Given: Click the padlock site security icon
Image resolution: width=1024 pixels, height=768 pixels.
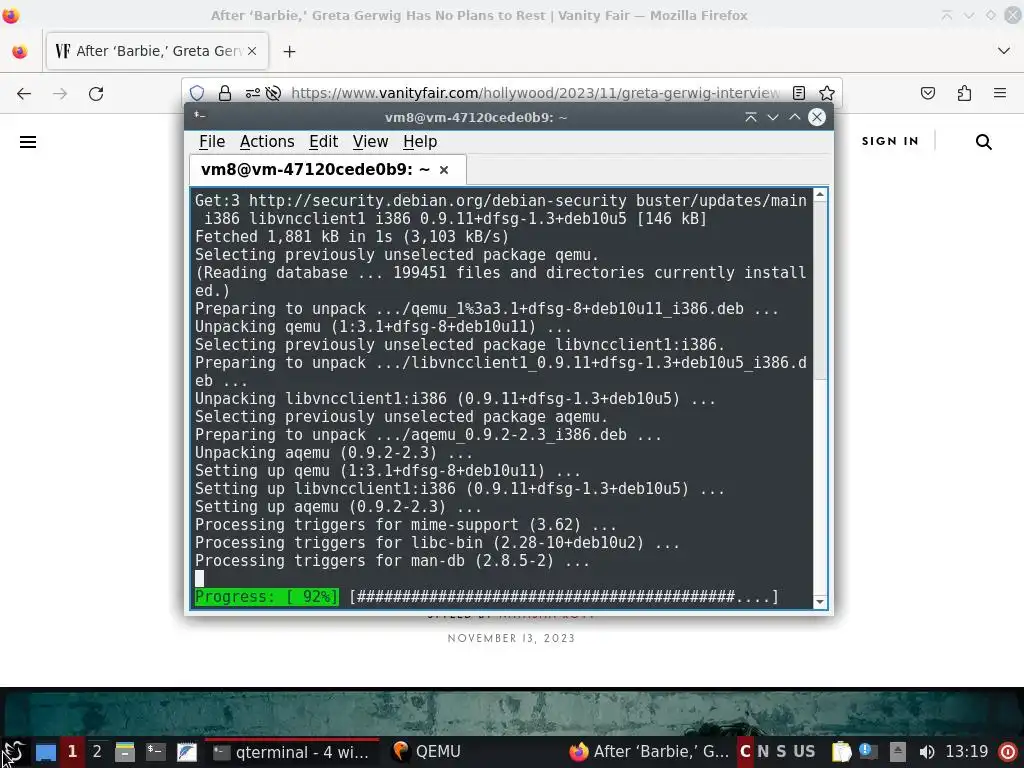Looking at the screenshot, I should point(225,93).
